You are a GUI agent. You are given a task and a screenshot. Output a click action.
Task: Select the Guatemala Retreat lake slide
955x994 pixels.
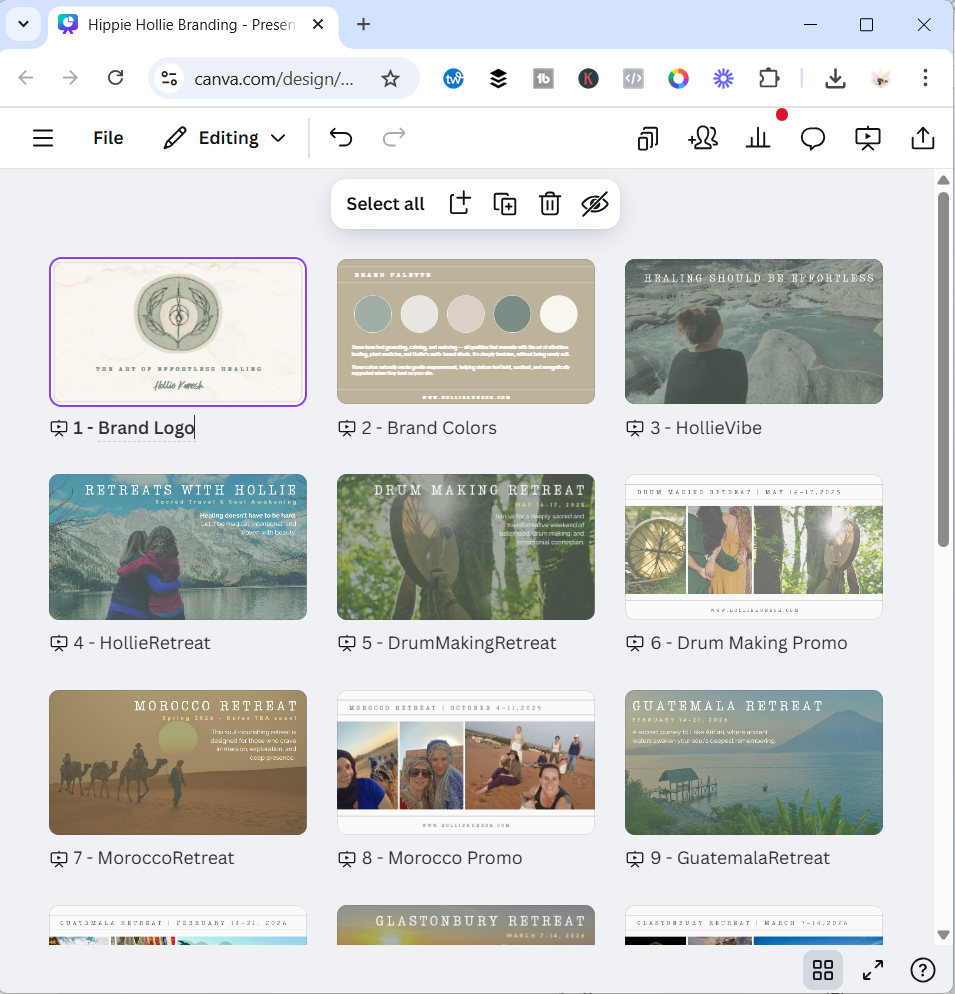(x=754, y=763)
